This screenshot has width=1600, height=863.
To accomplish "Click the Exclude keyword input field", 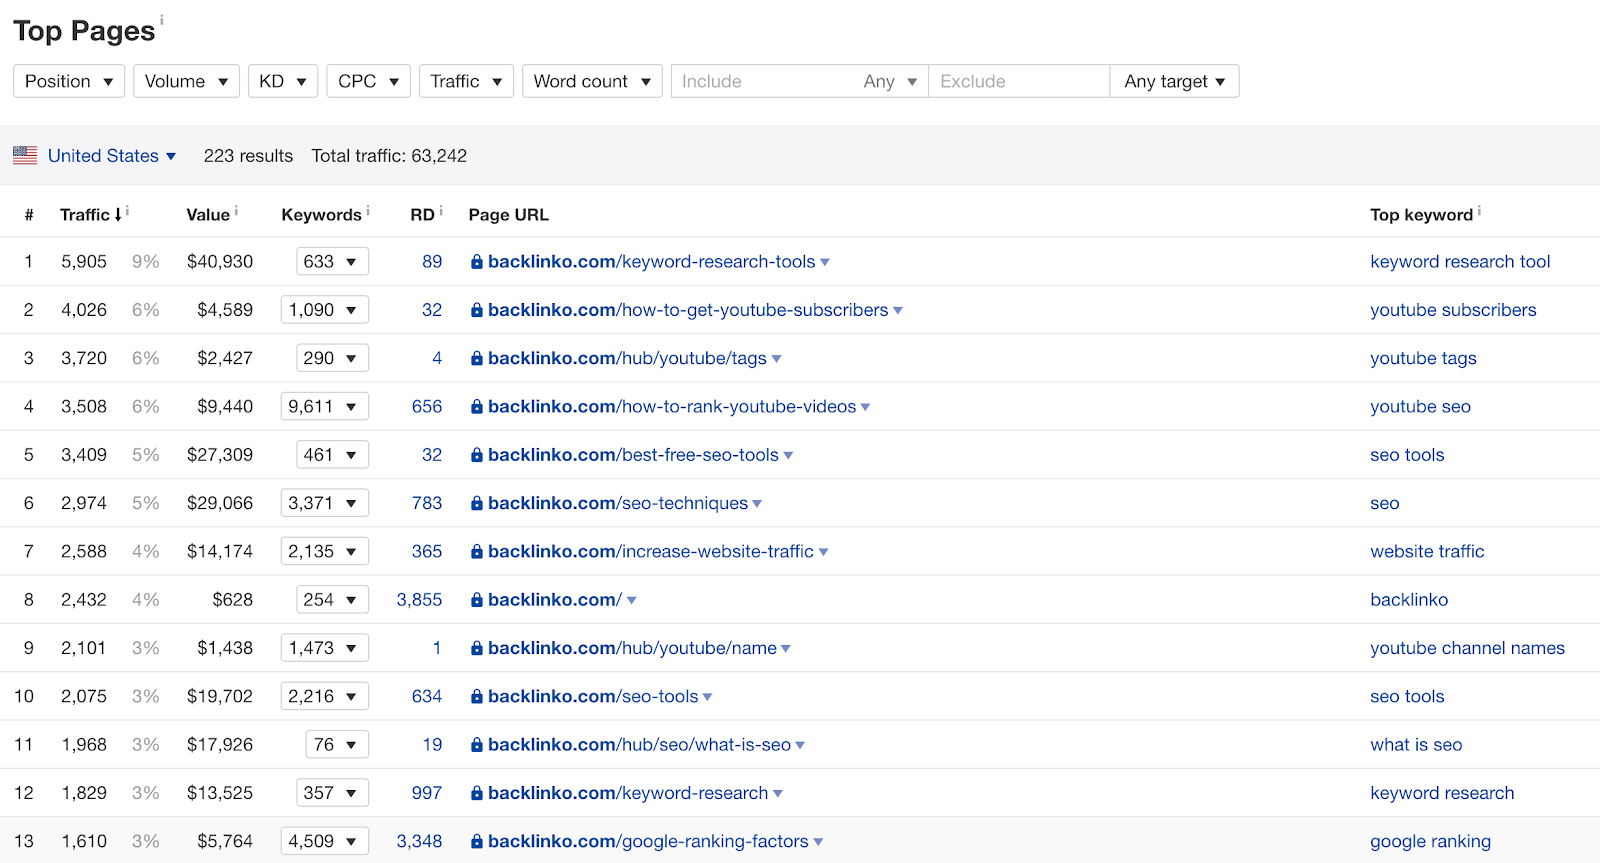I will 1019,81.
